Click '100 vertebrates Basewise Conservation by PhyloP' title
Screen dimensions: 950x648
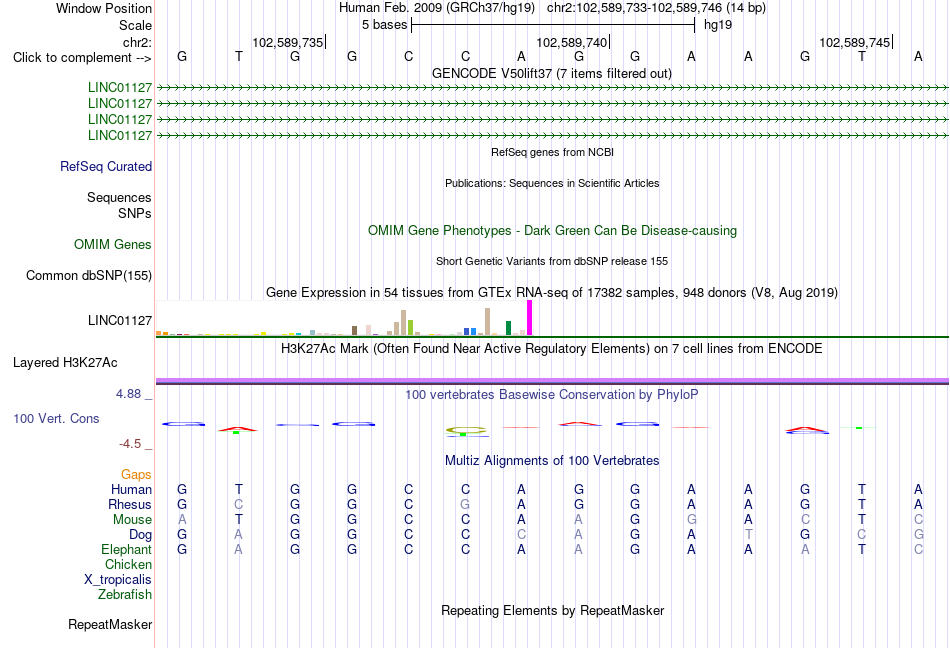pos(552,395)
